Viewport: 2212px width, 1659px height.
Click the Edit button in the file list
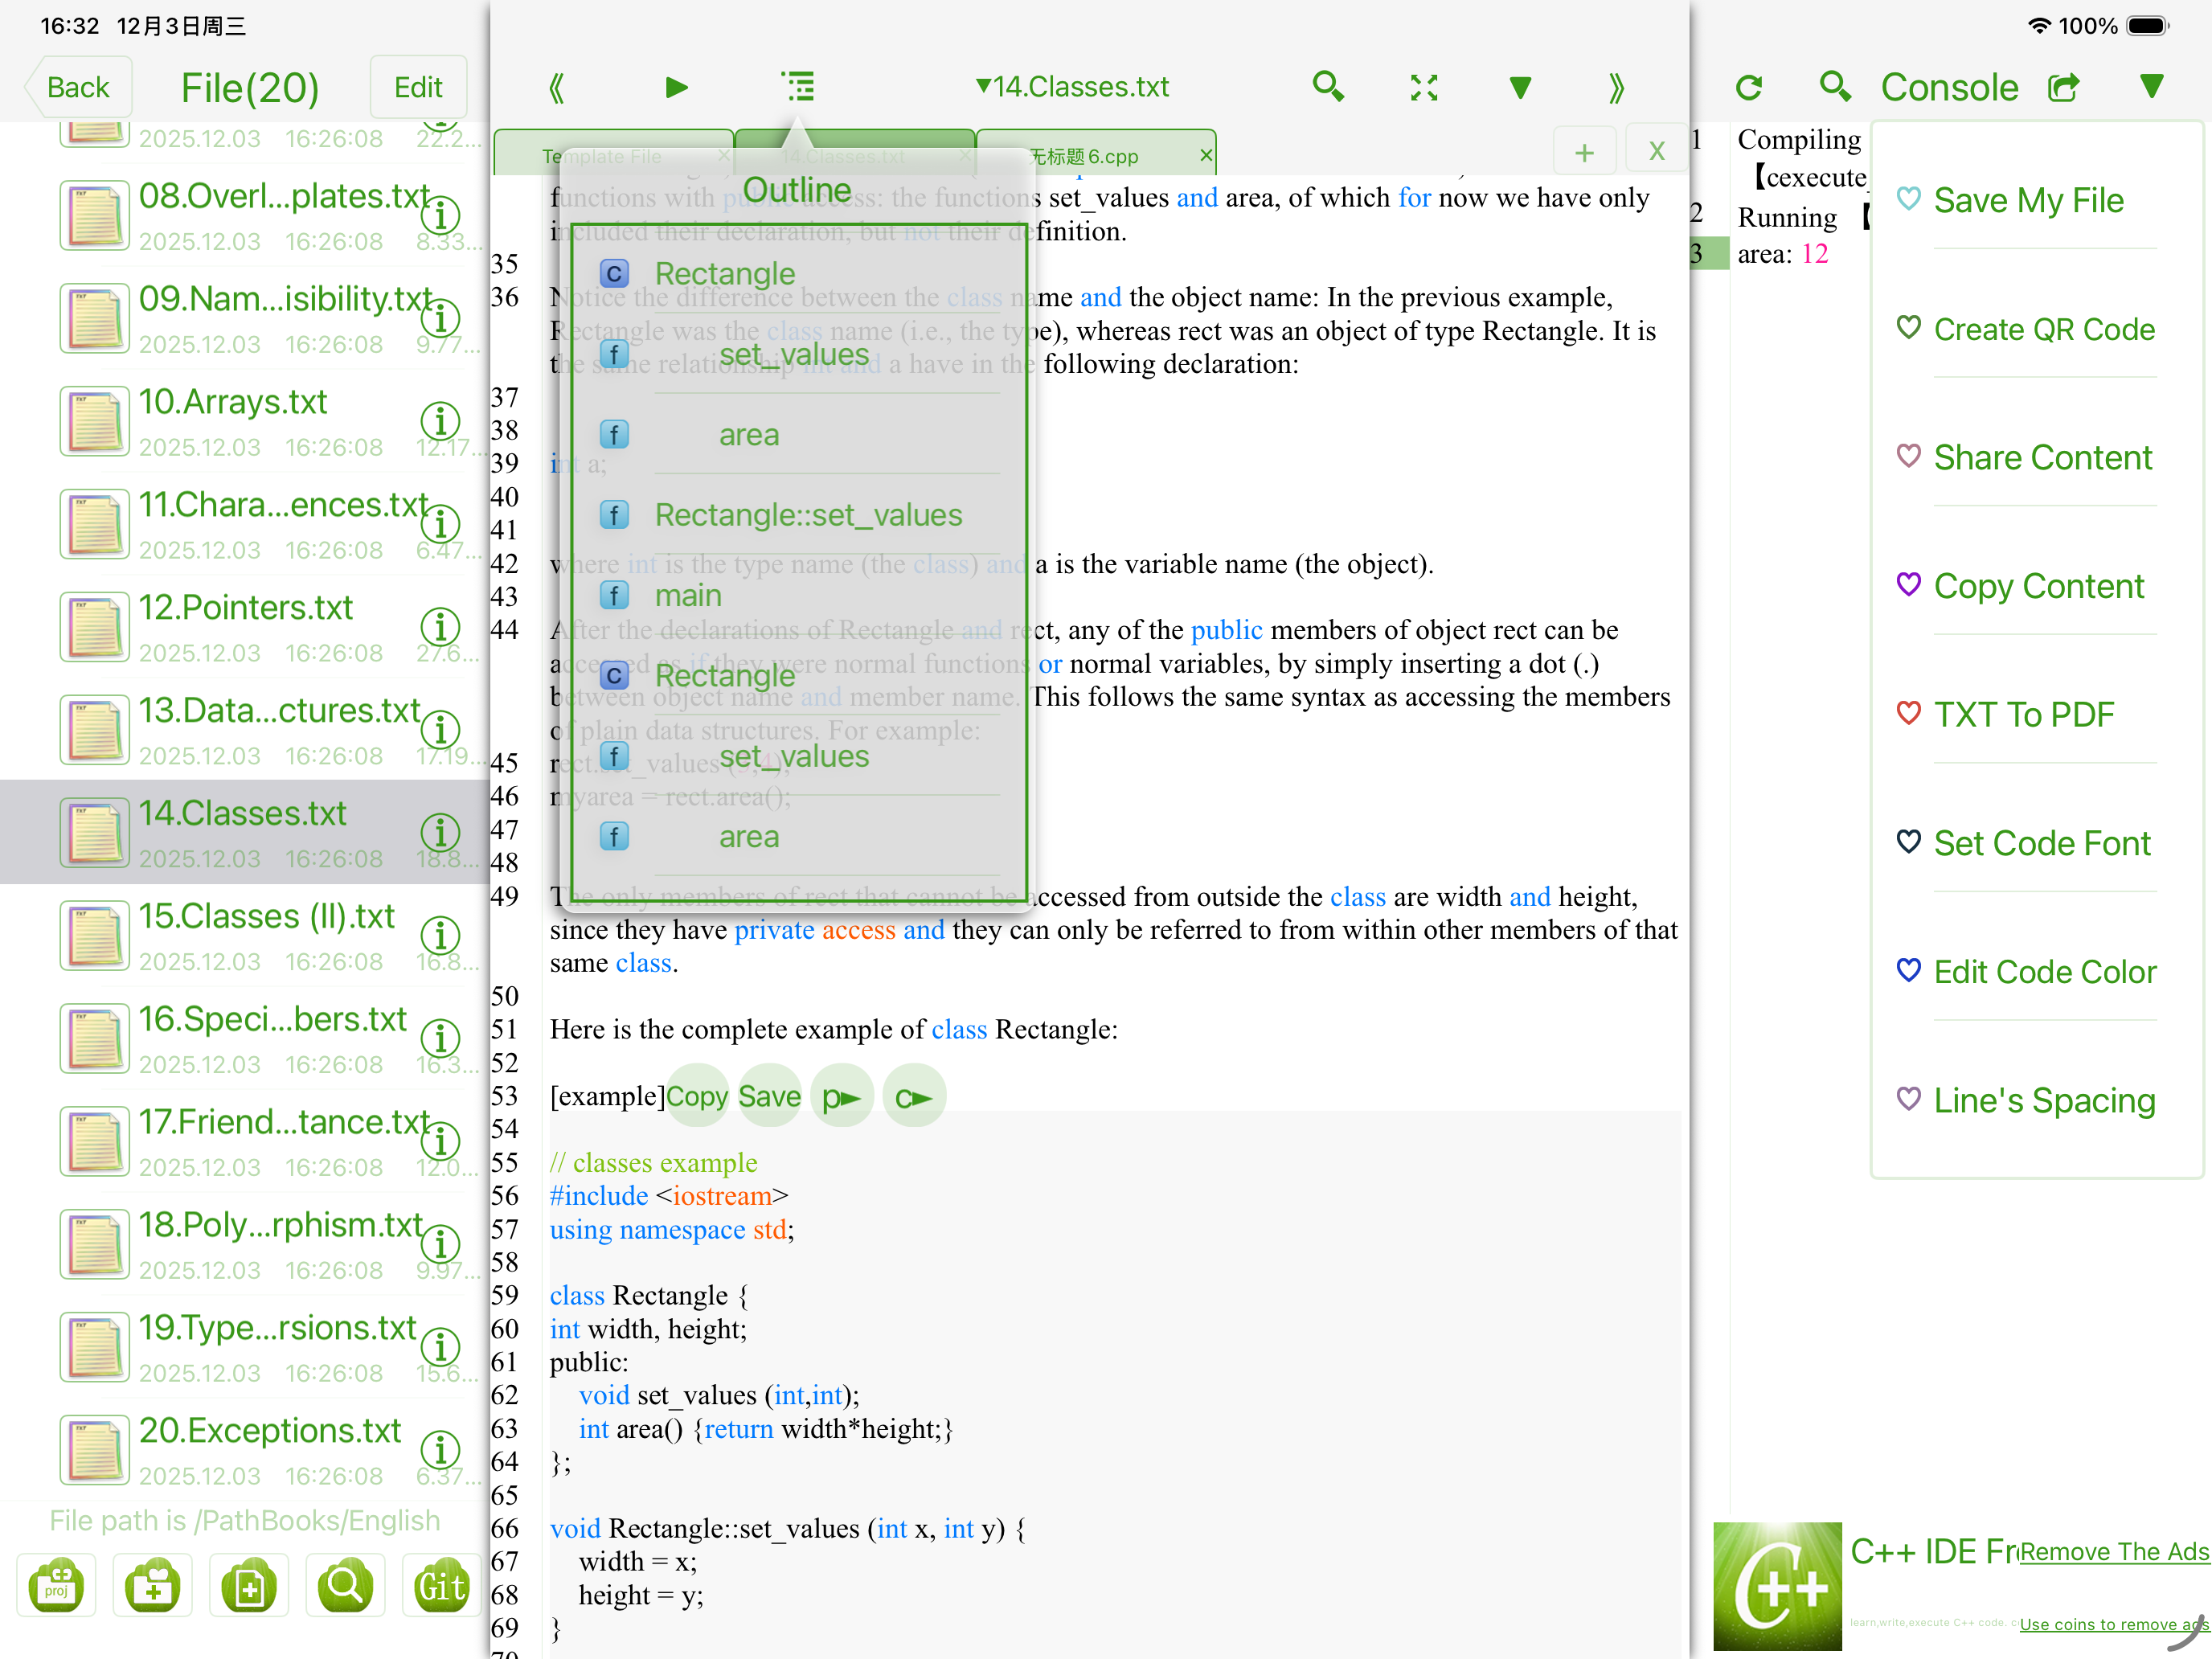click(417, 87)
